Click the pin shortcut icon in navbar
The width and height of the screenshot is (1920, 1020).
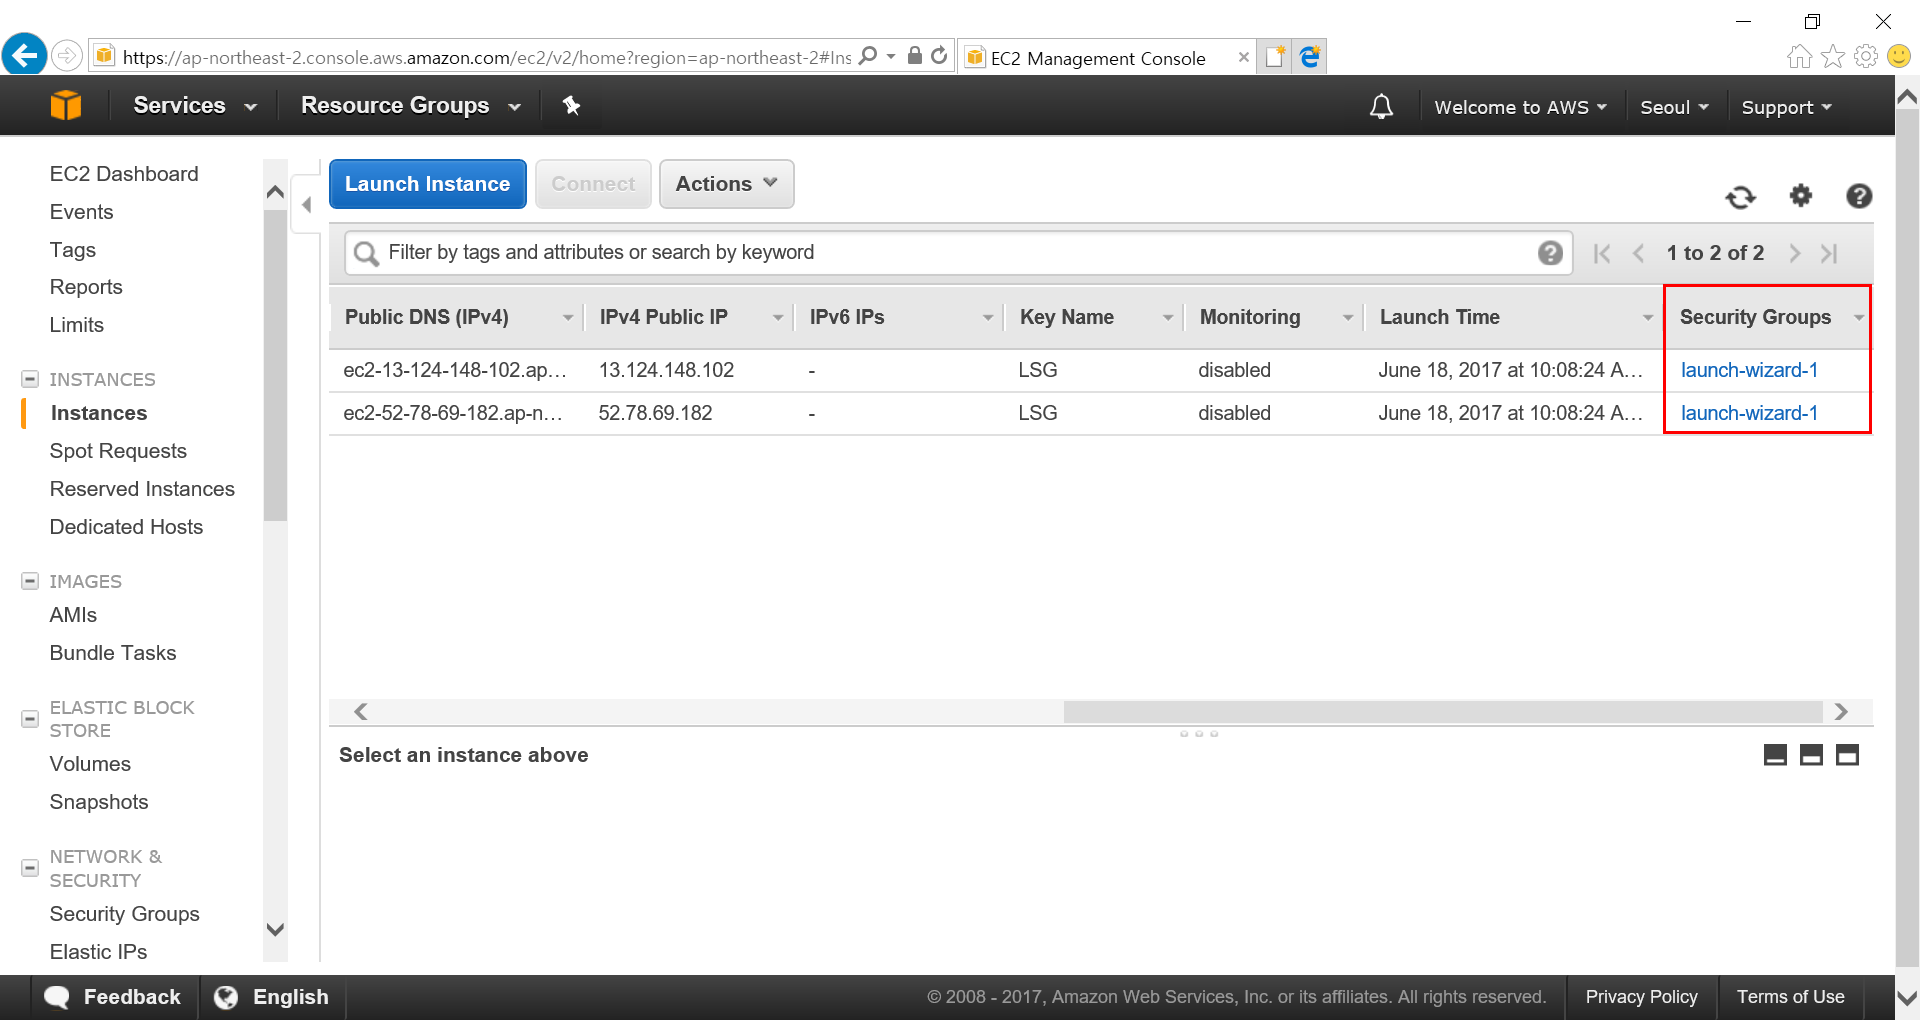click(571, 105)
